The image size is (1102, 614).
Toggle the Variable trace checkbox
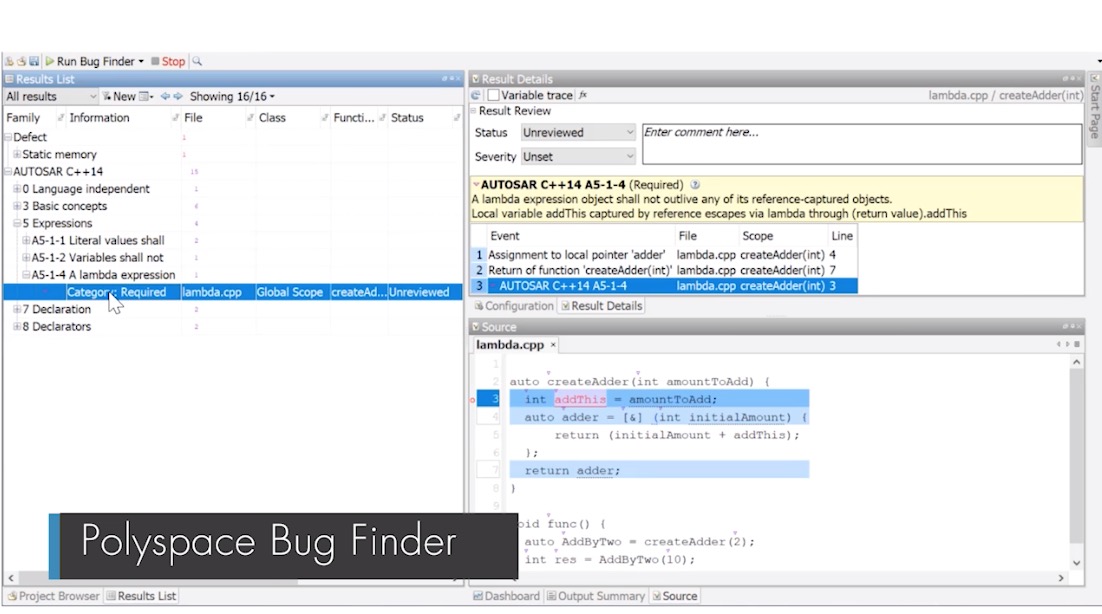tap(493, 95)
